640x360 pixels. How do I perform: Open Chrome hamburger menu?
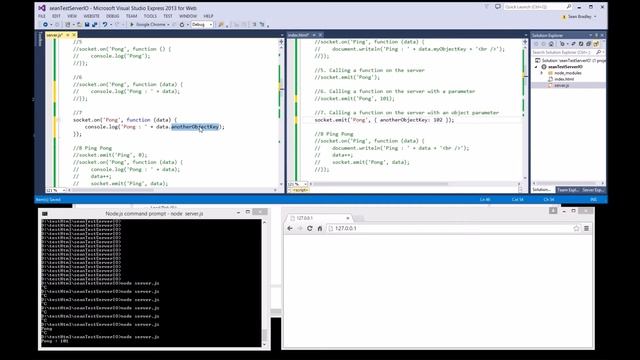pos(587,229)
